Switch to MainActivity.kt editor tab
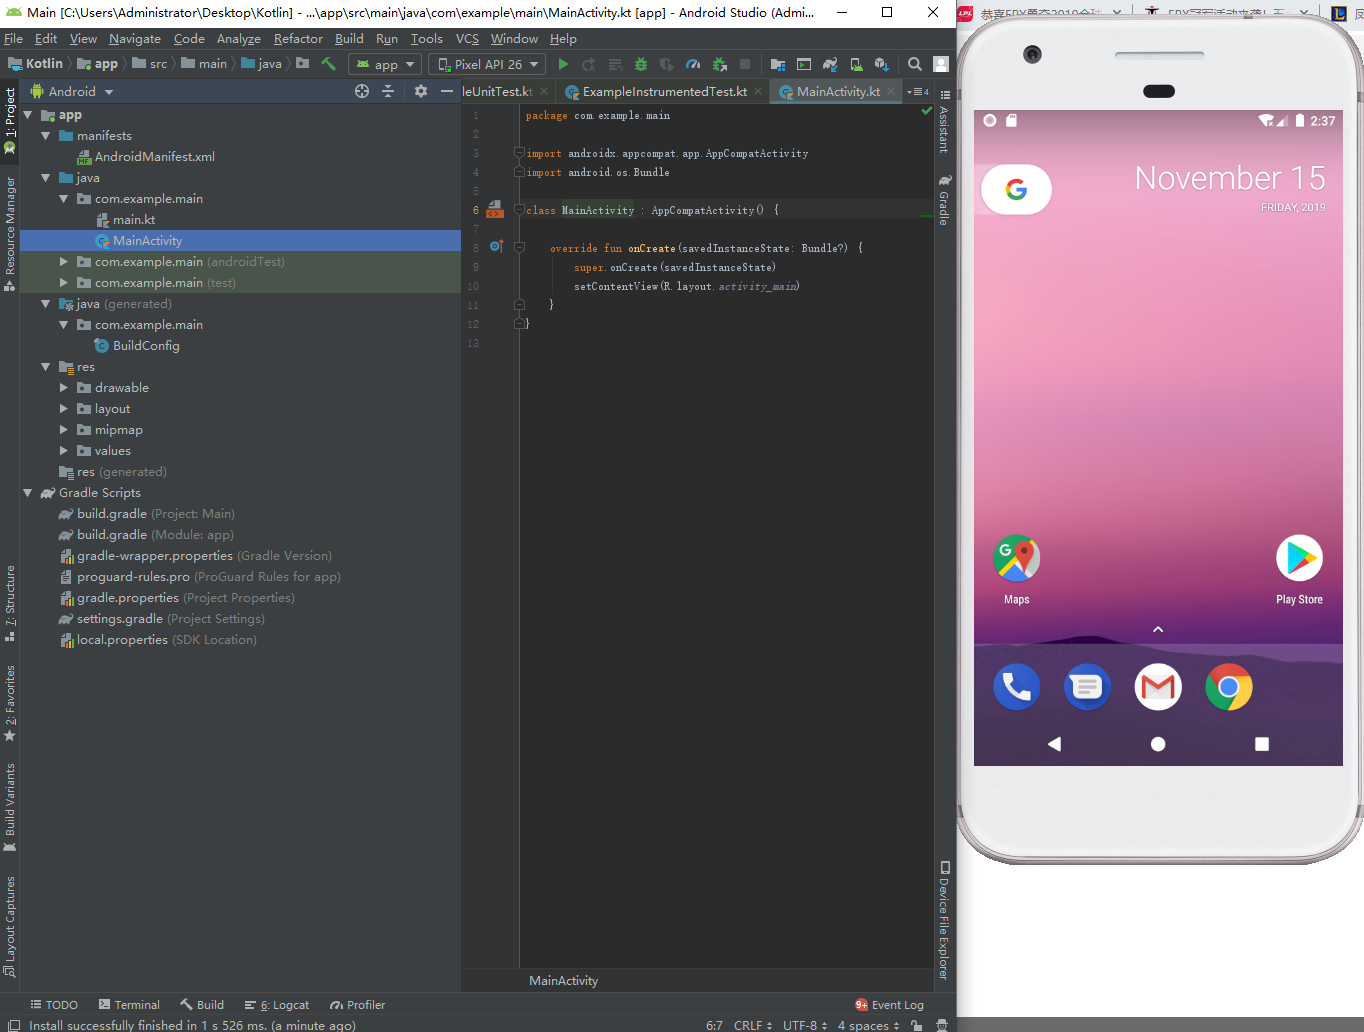 click(x=838, y=91)
